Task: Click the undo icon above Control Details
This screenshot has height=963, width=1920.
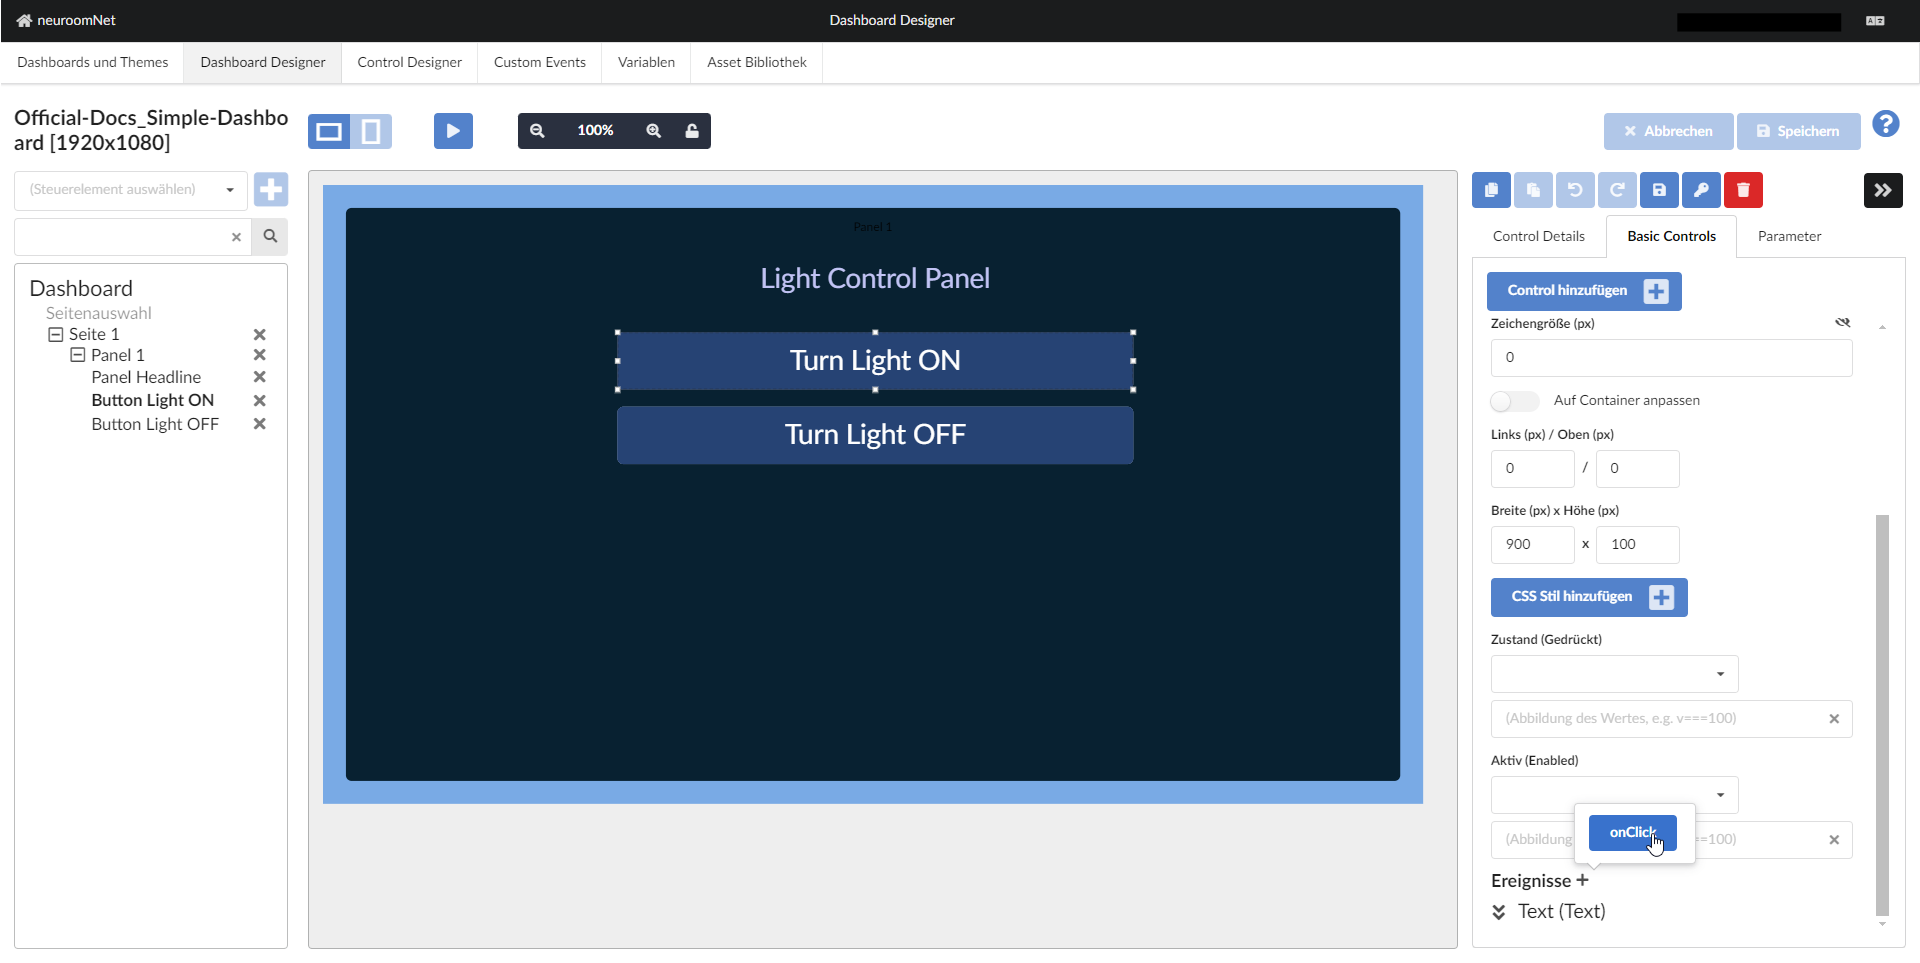Action: click(x=1575, y=190)
